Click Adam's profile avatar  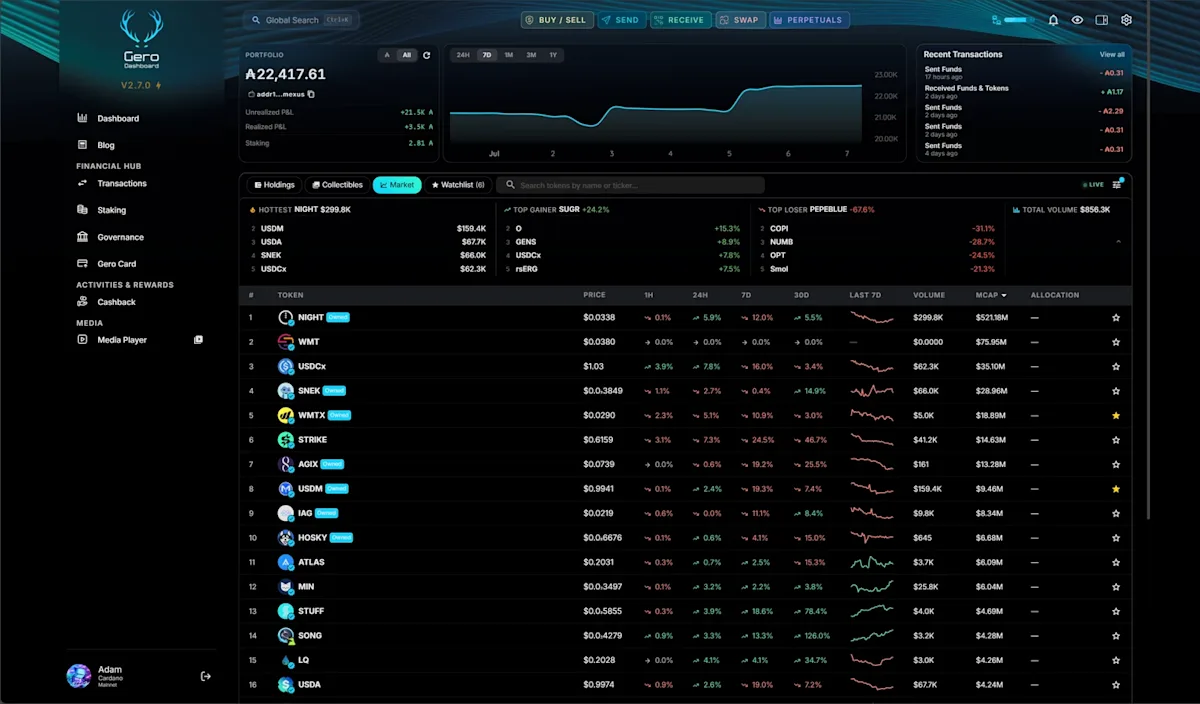[x=79, y=676]
